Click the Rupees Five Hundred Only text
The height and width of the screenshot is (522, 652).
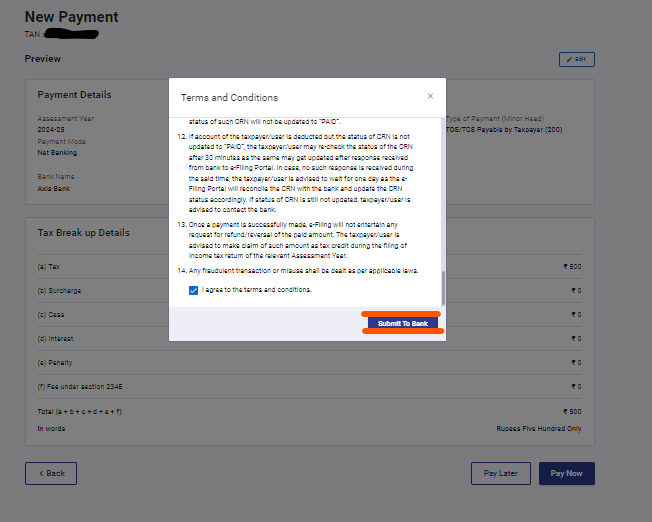point(538,428)
